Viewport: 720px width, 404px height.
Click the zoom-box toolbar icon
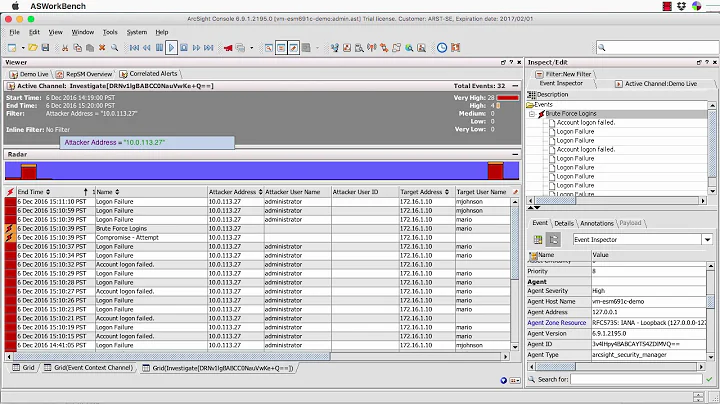[269, 48]
